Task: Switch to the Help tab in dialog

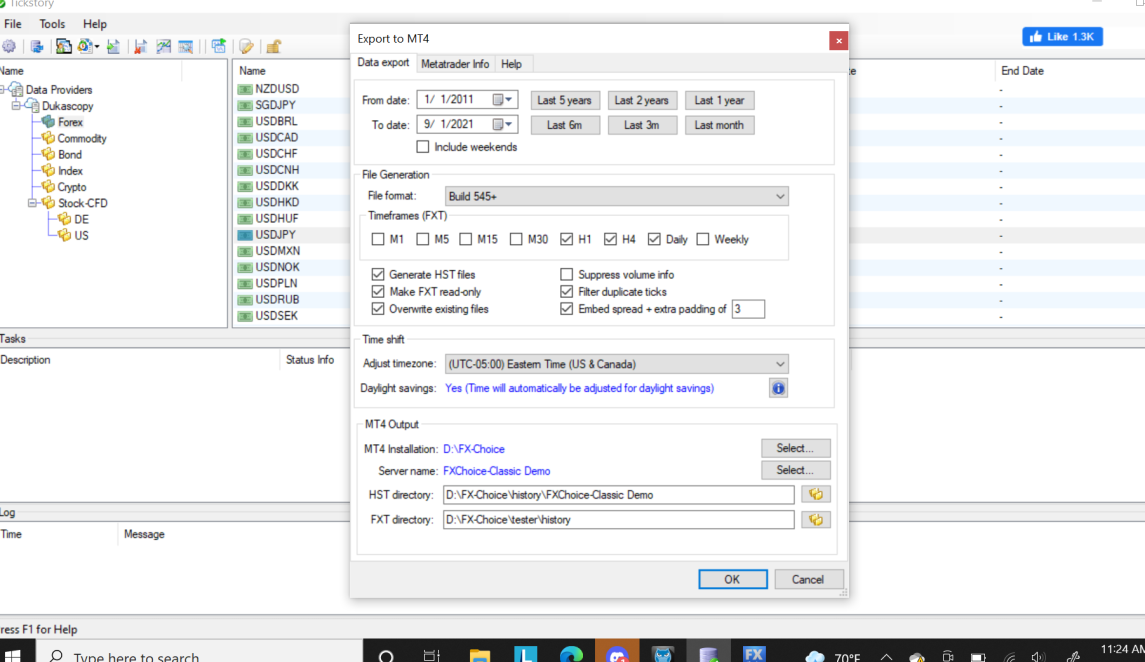Action: [511, 64]
